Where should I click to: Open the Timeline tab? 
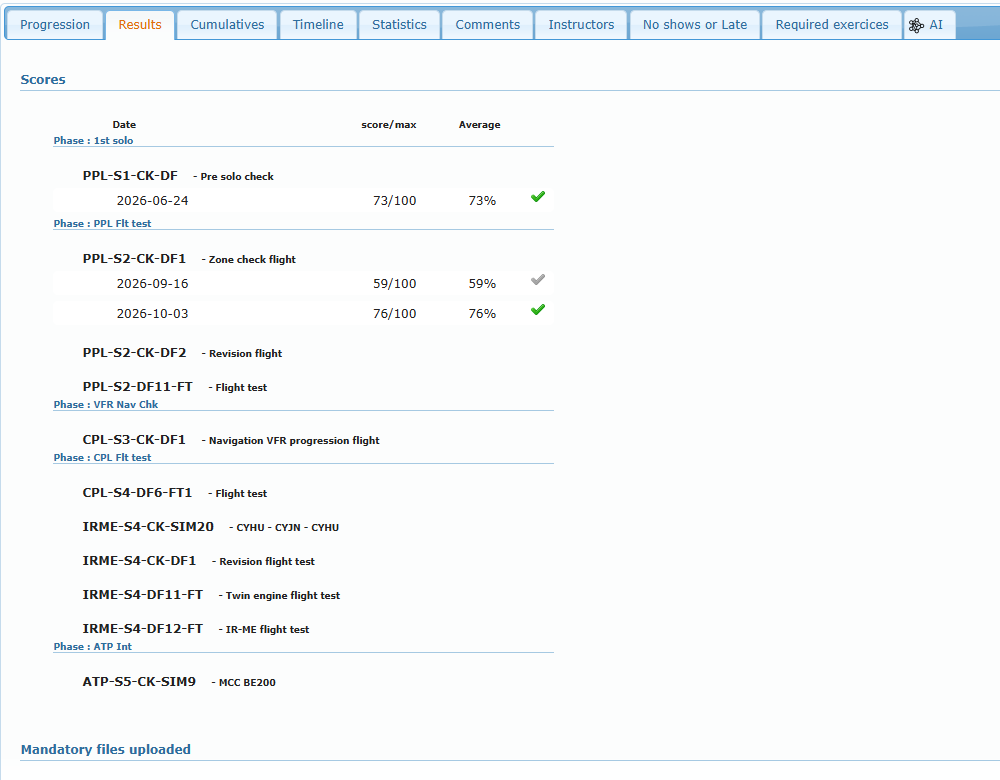point(318,25)
